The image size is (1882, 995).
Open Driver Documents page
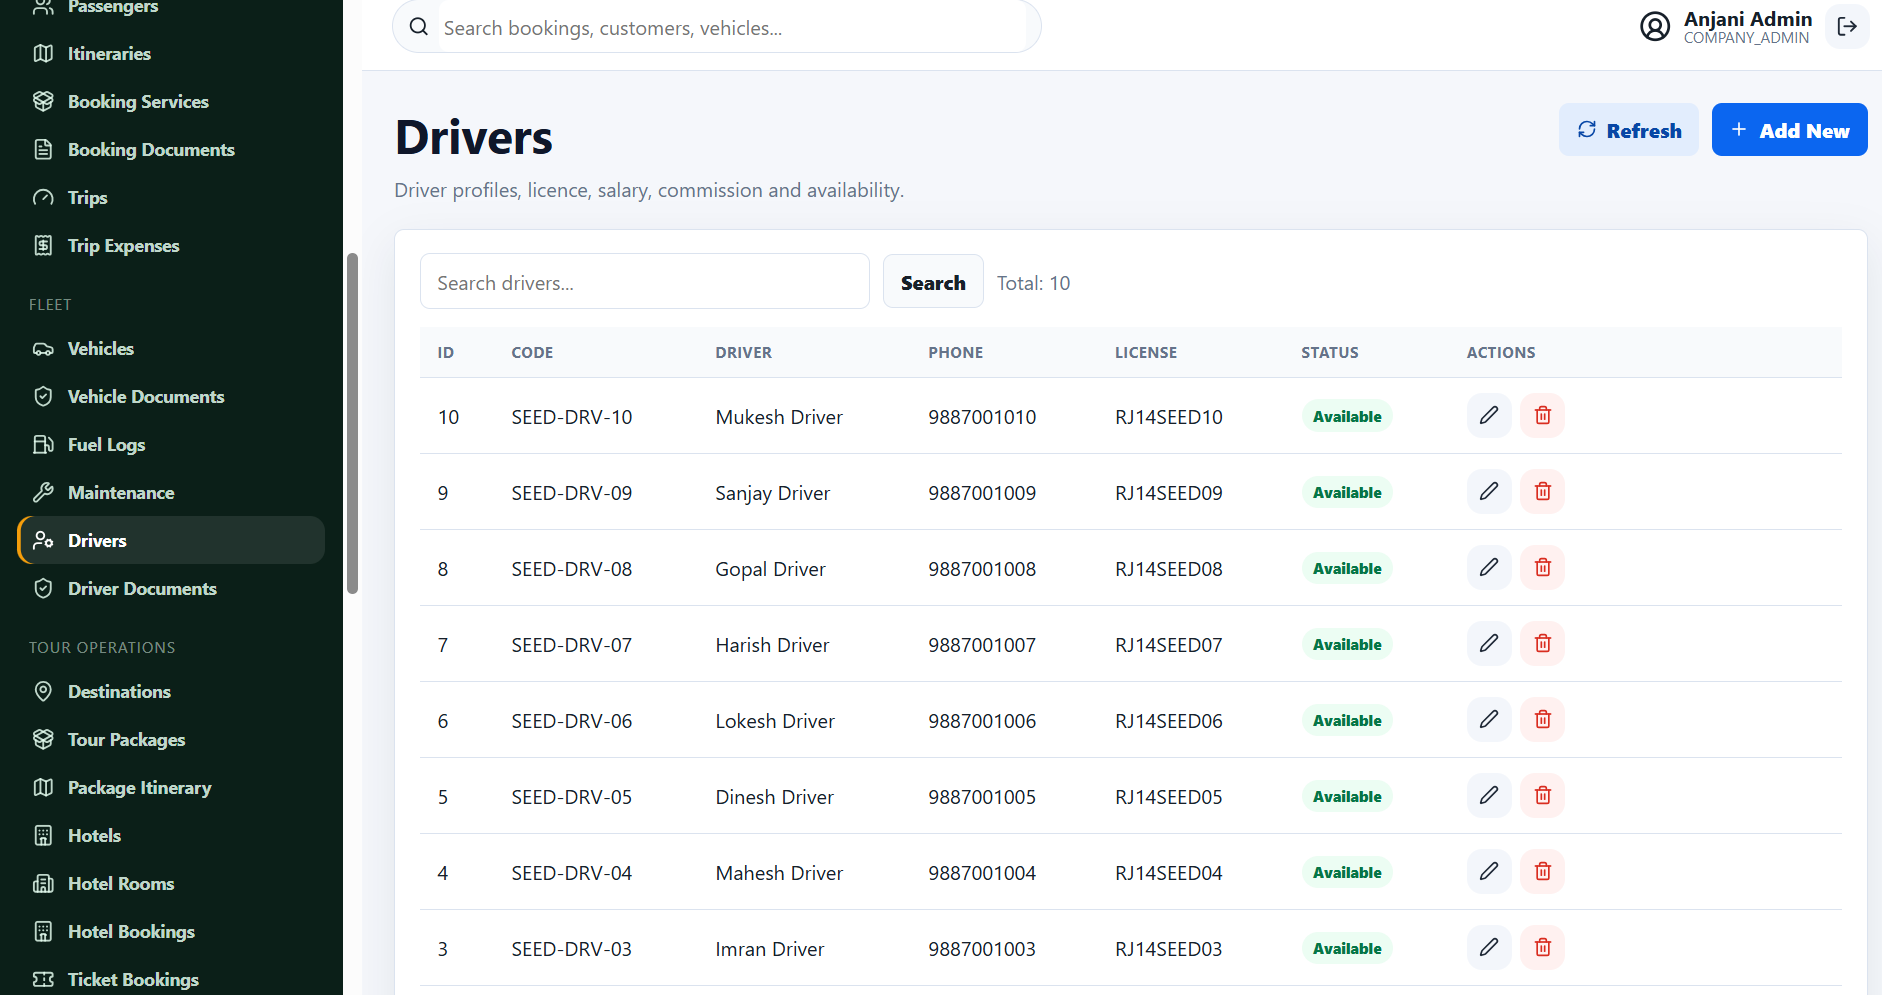[x=171, y=589]
